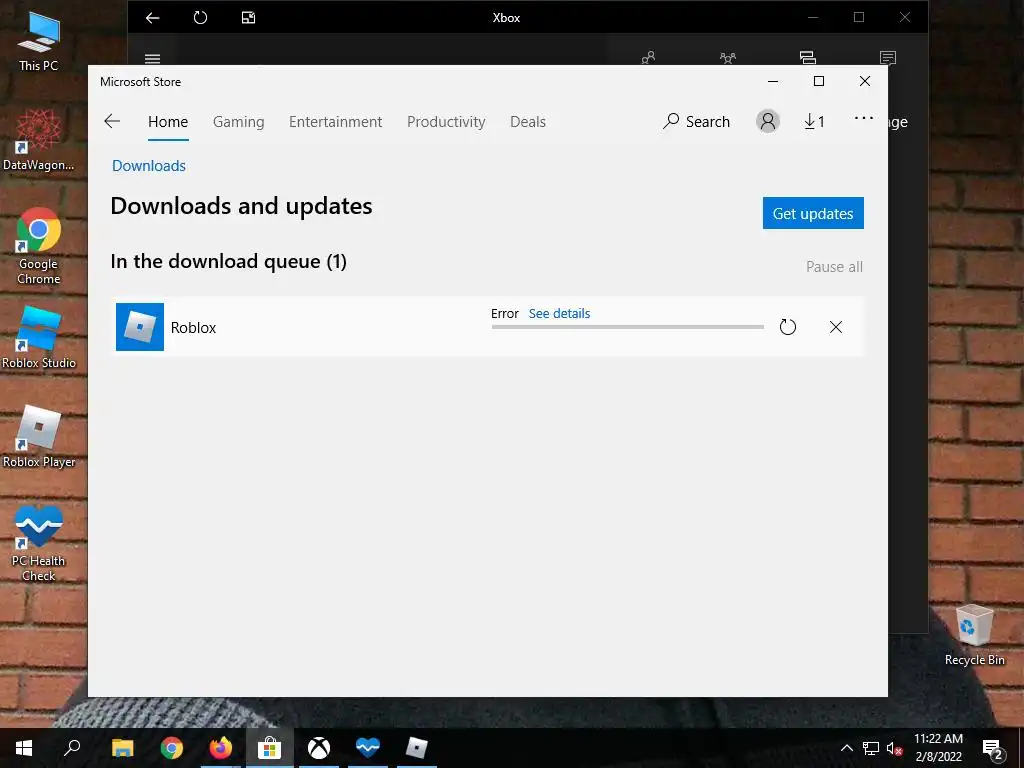Open the Productivity tab
The width and height of the screenshot is (1024, 768).
point(446,122)
